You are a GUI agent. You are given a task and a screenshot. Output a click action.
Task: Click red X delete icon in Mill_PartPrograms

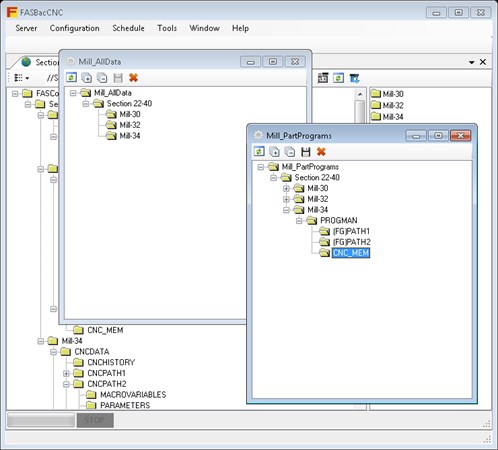(321, 152)
